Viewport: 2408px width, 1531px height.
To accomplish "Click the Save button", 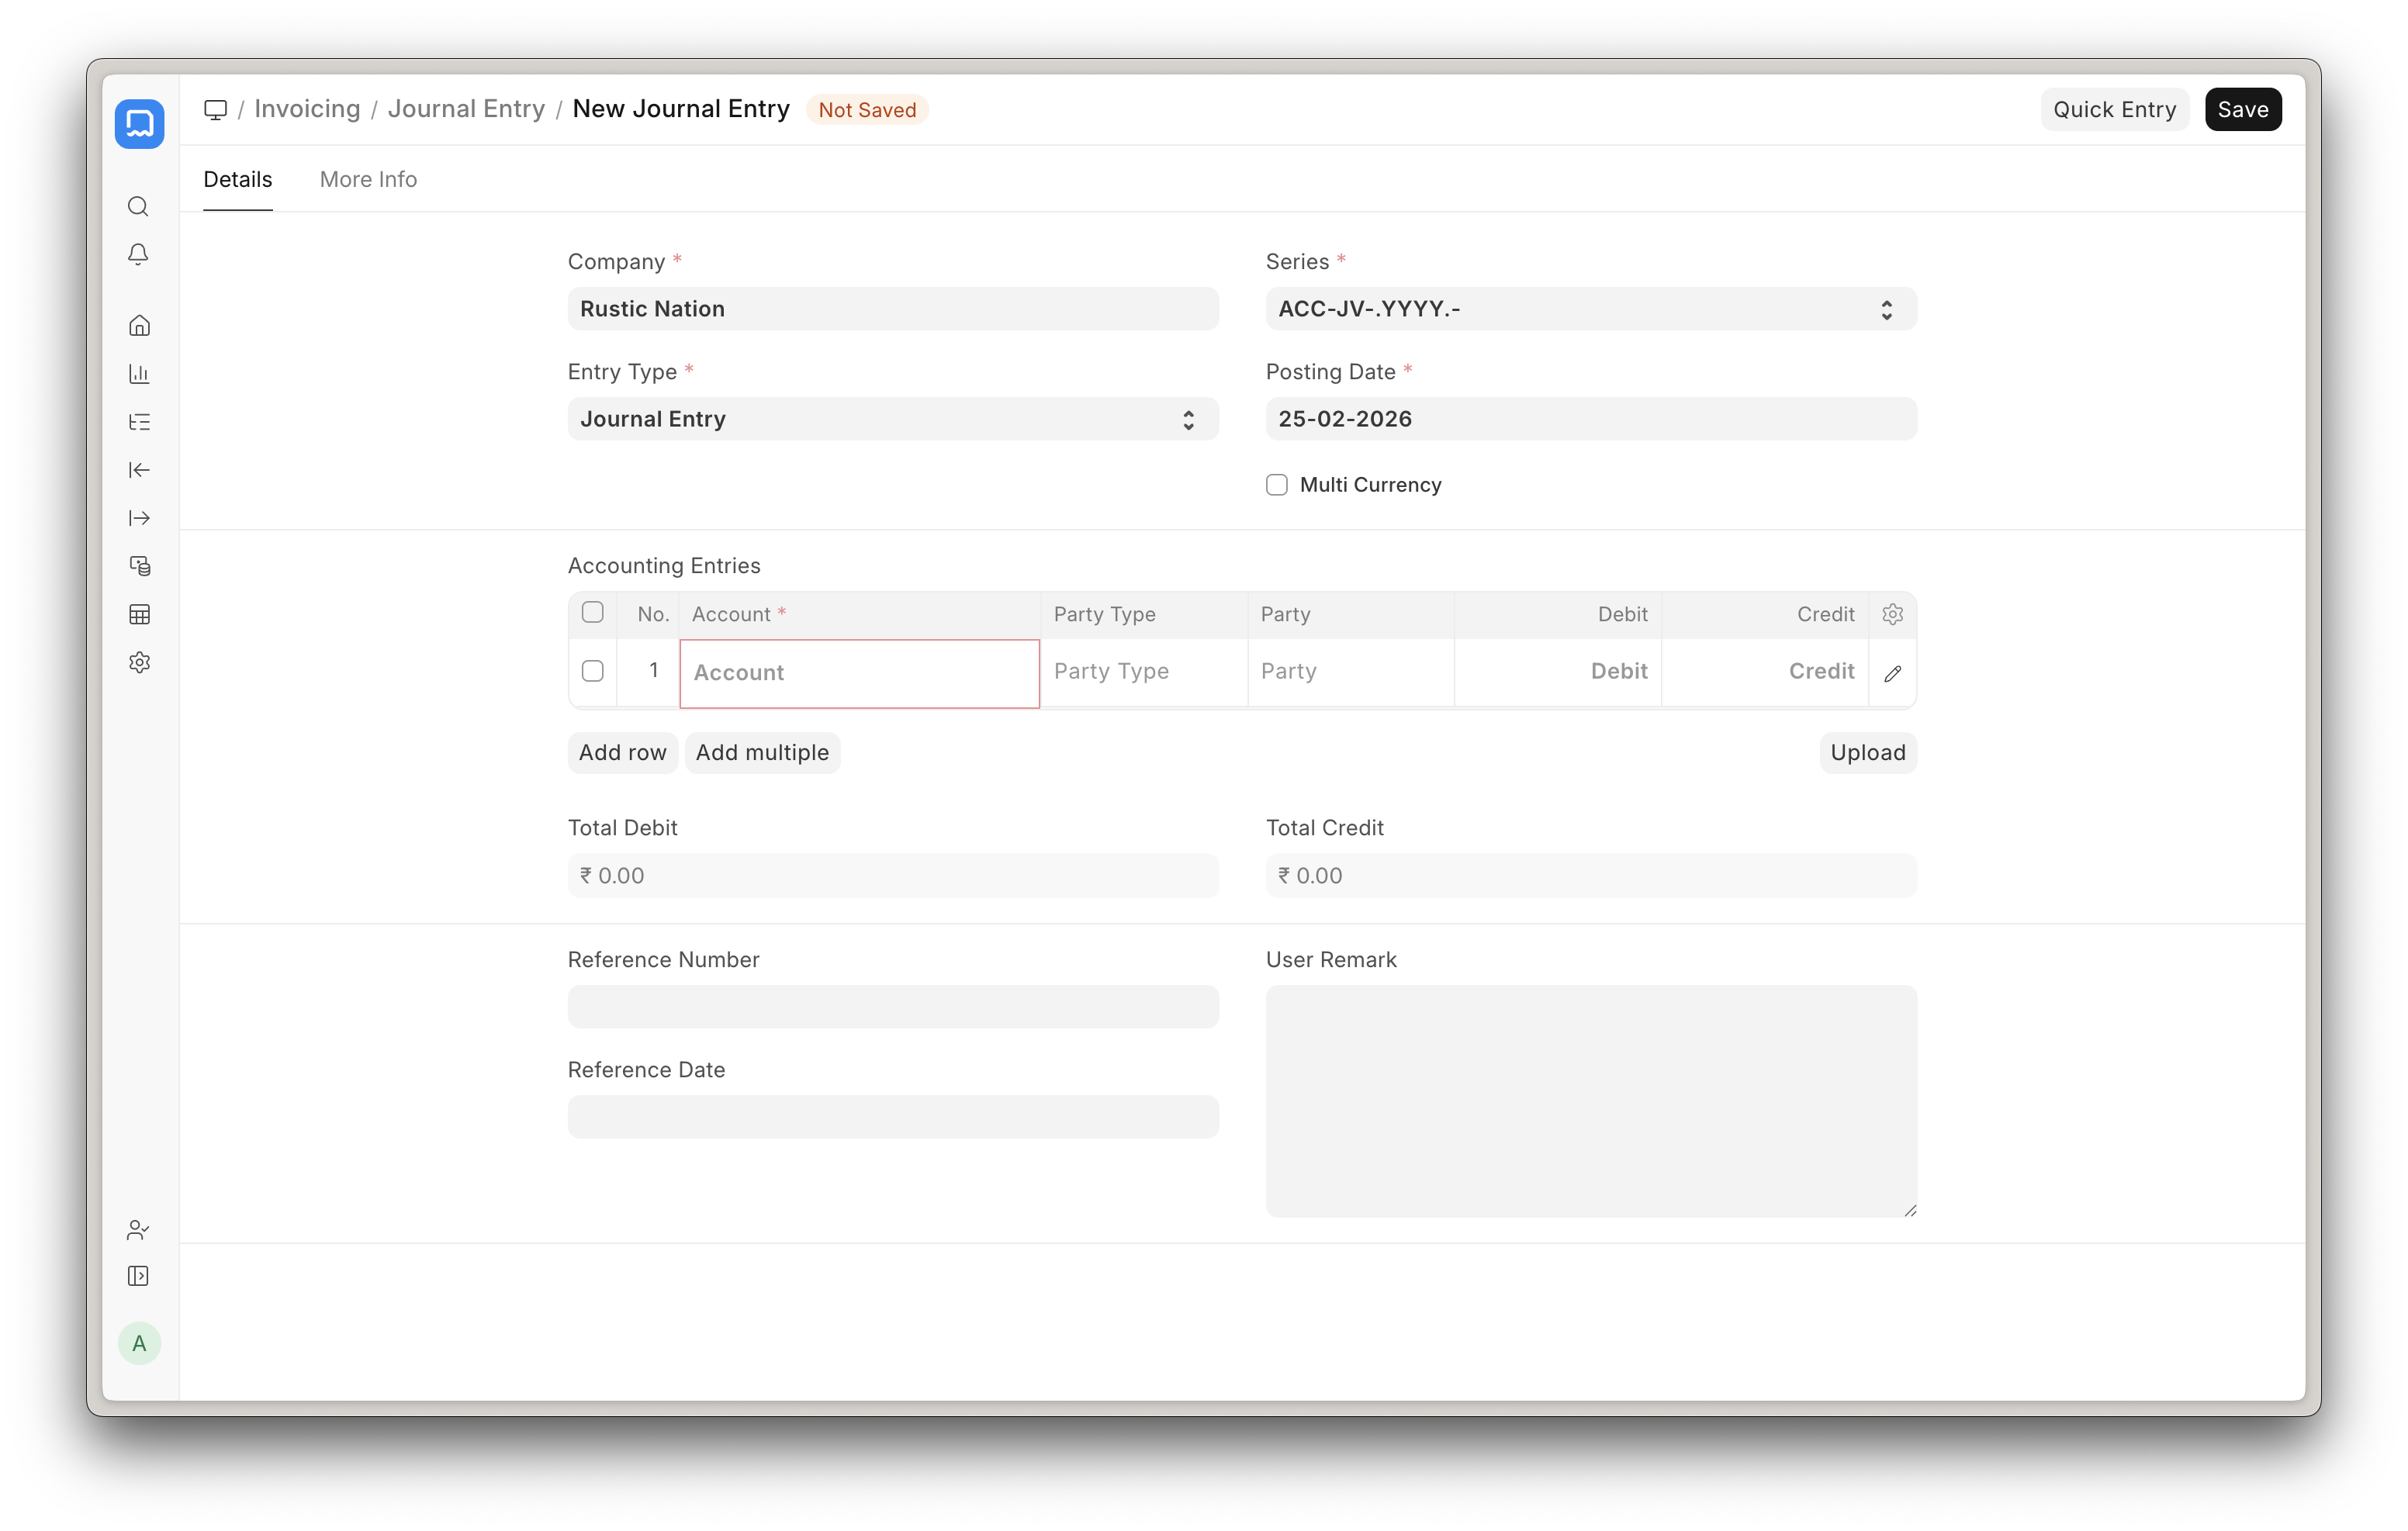I will pos(2242,109).
